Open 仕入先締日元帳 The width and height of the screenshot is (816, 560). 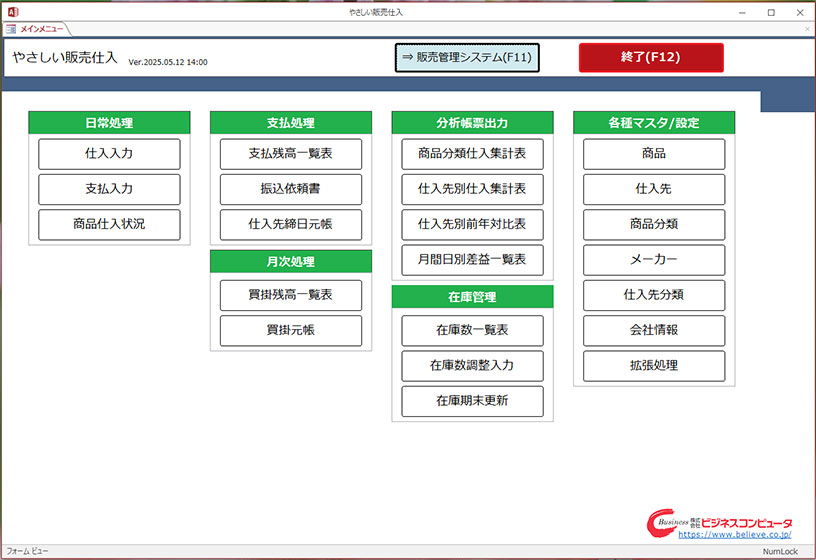pyautogui.click(x=290, y=224)
